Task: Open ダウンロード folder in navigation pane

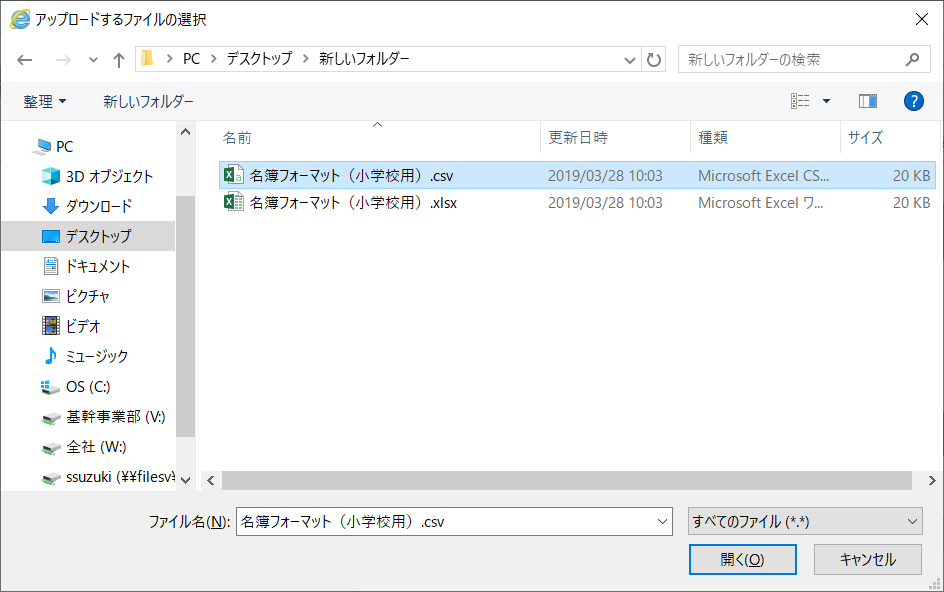Action: tap(98, 206)
